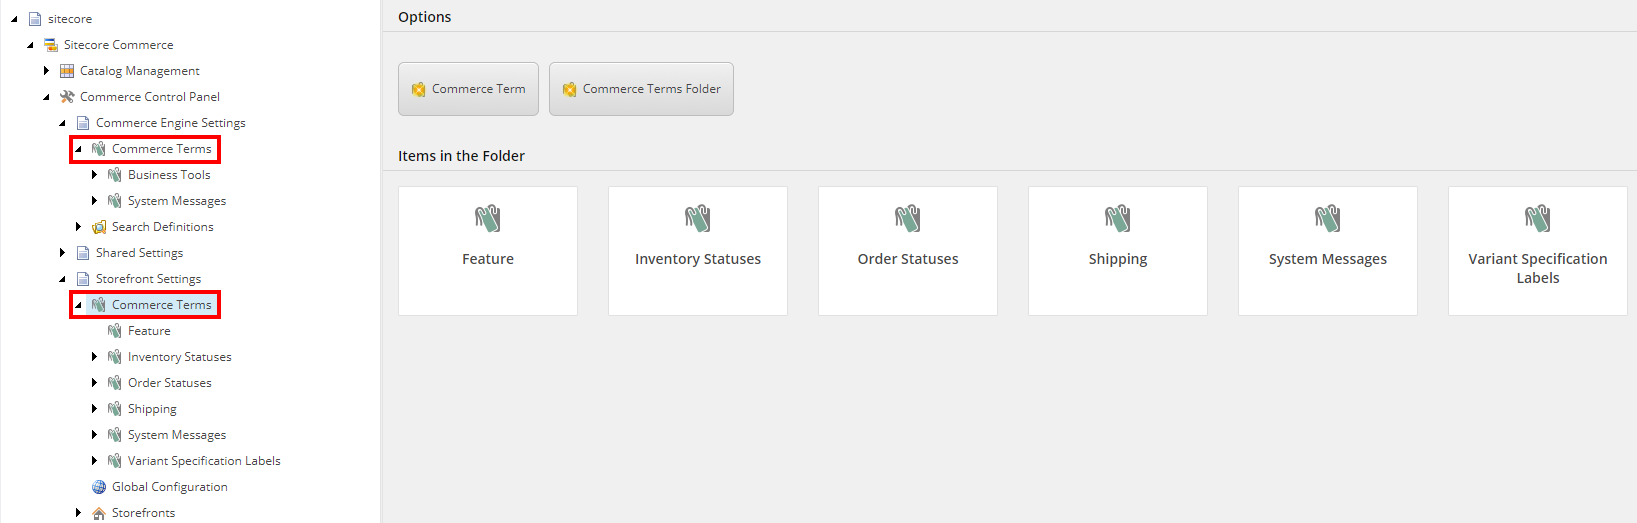Collapse the Storefront Settings node
The image size is (1637, 523).
click(62, 279)
